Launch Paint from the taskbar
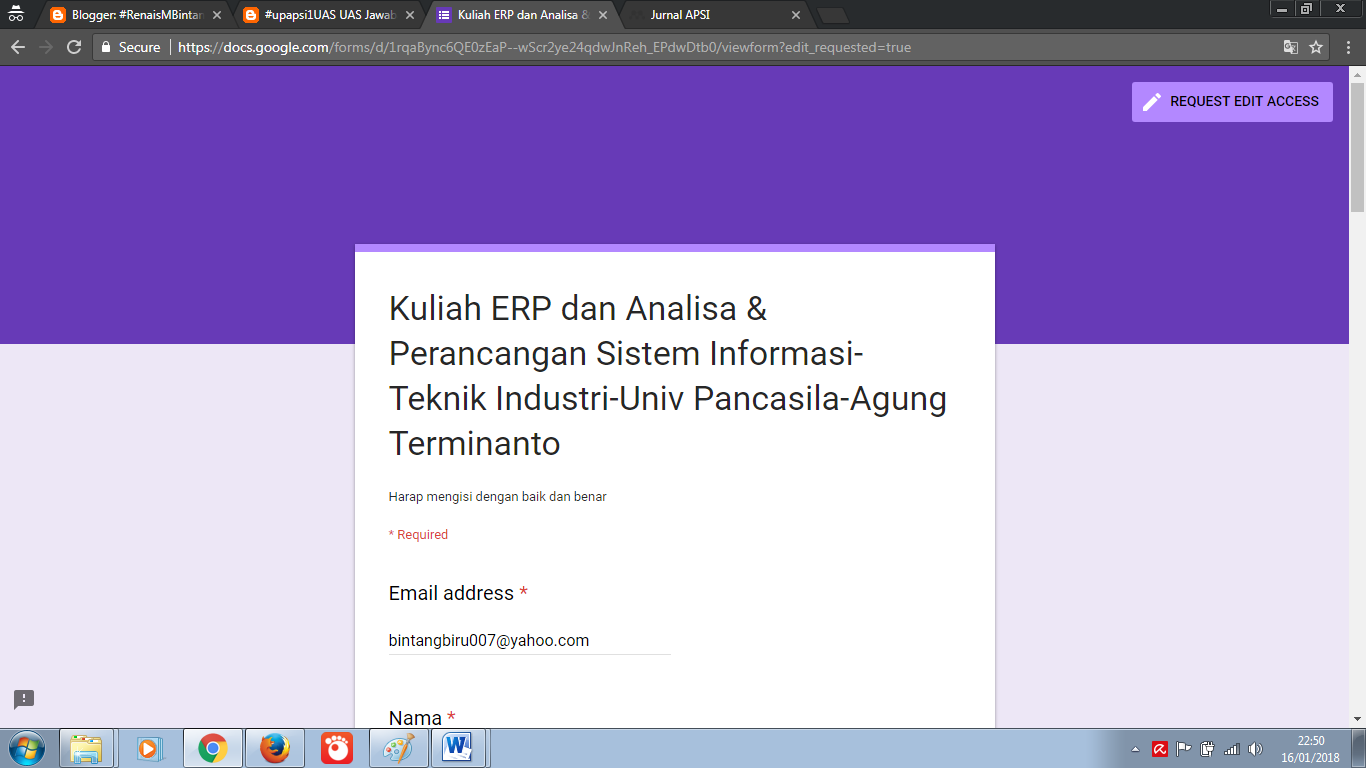Image resolution: width=1366 pixels, height=768 pixels. (x=399, y=748)
